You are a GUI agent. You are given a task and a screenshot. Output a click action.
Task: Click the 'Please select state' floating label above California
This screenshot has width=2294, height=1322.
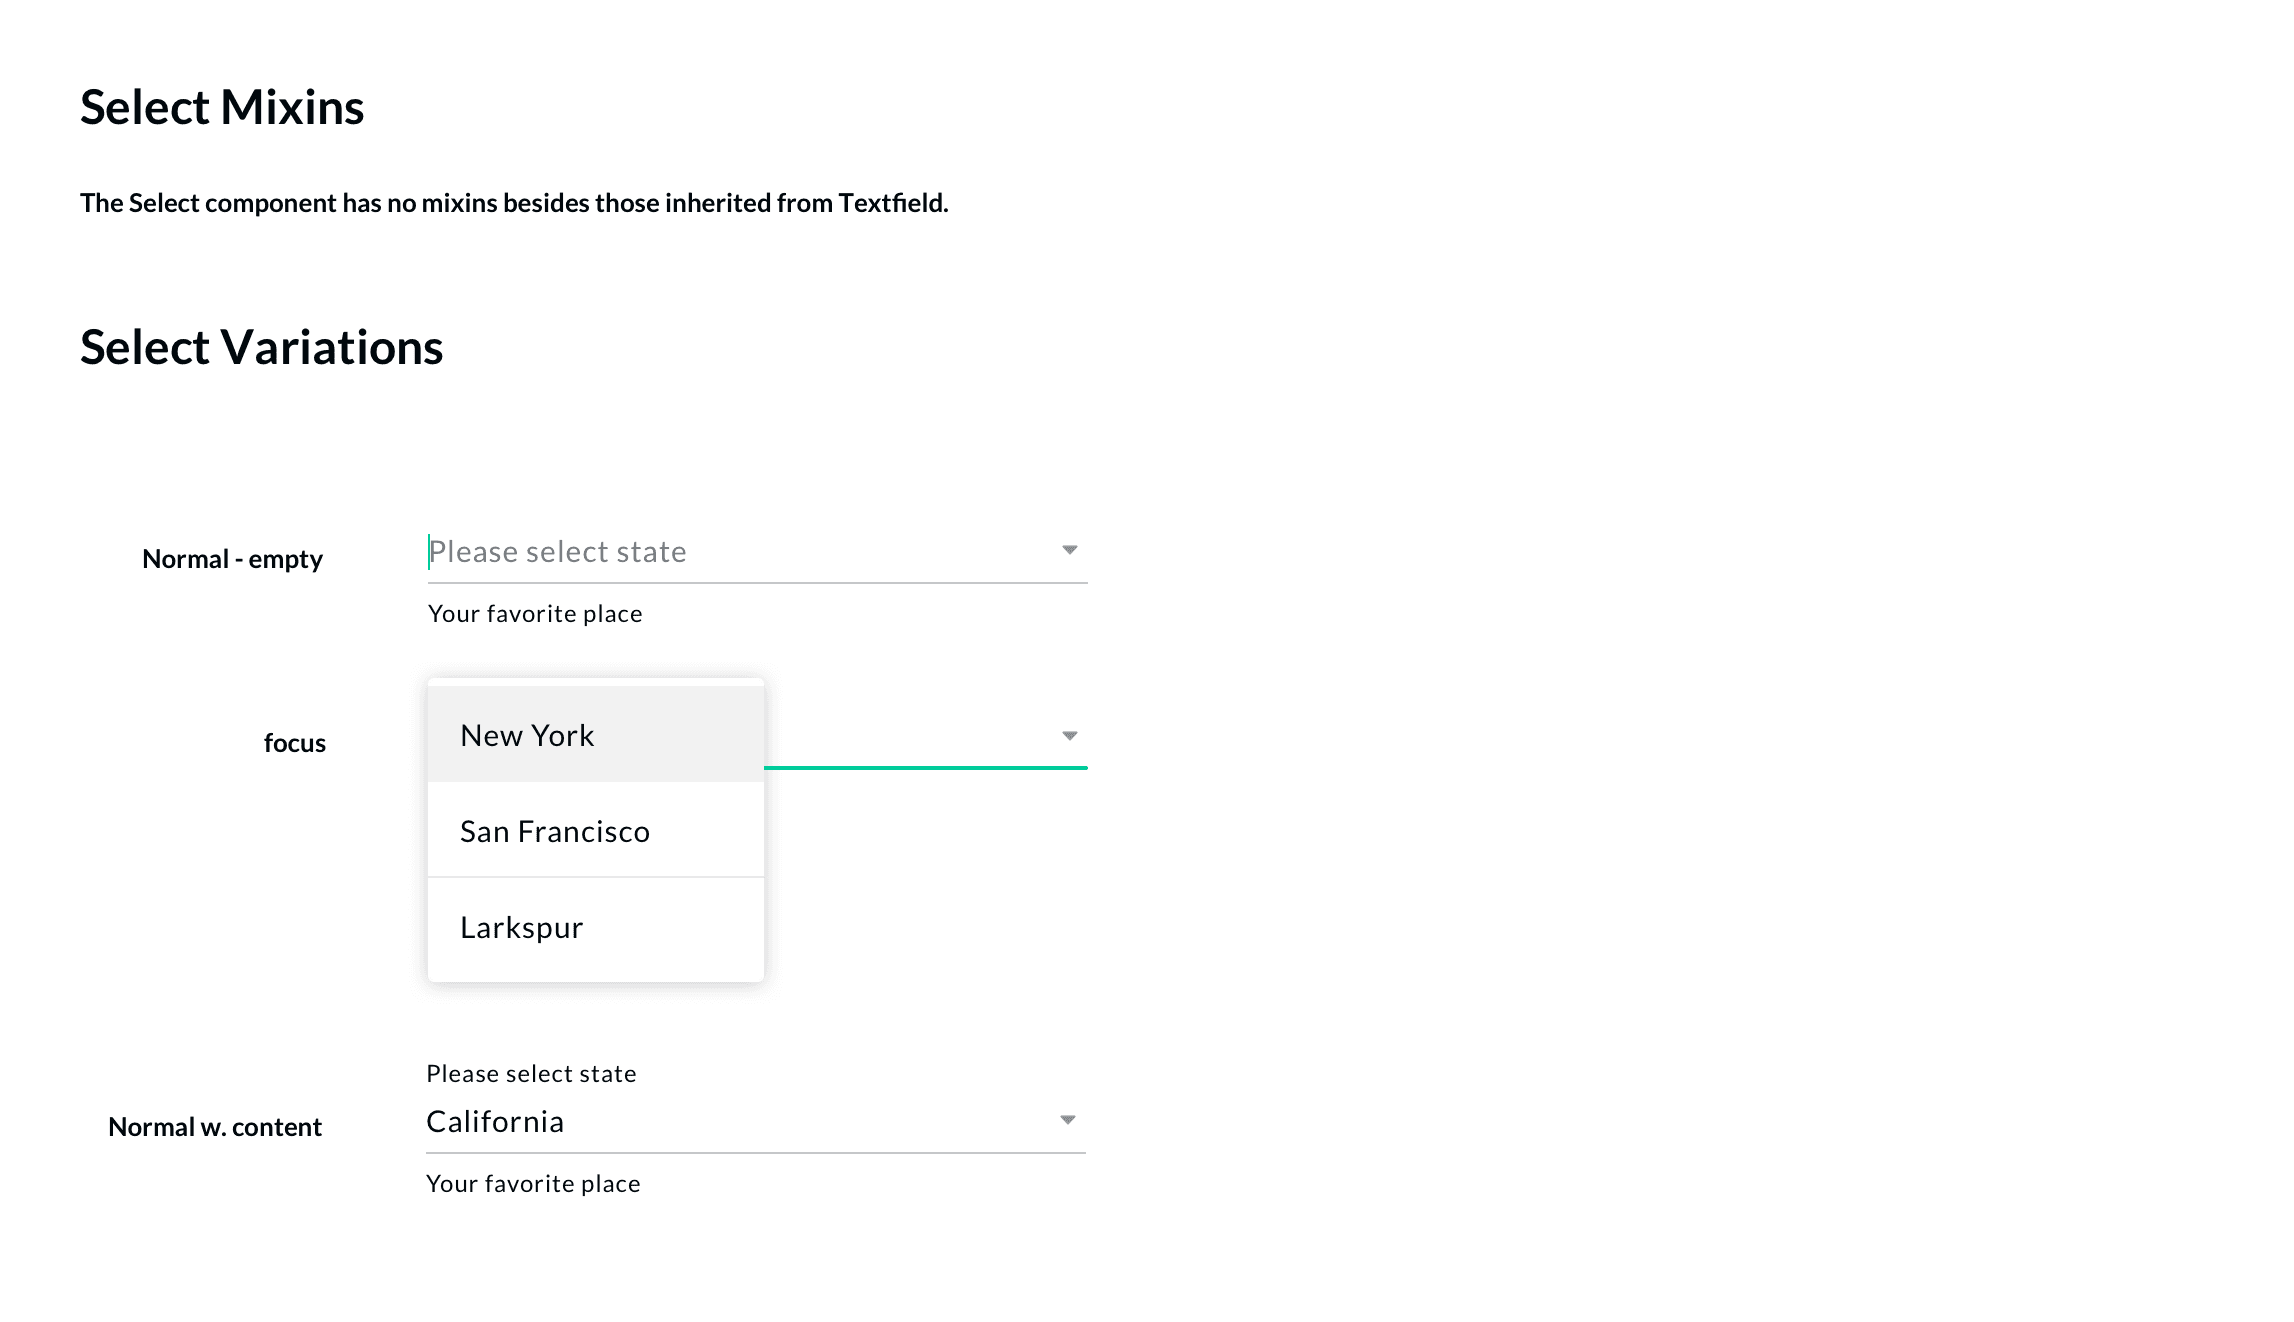531,1072
